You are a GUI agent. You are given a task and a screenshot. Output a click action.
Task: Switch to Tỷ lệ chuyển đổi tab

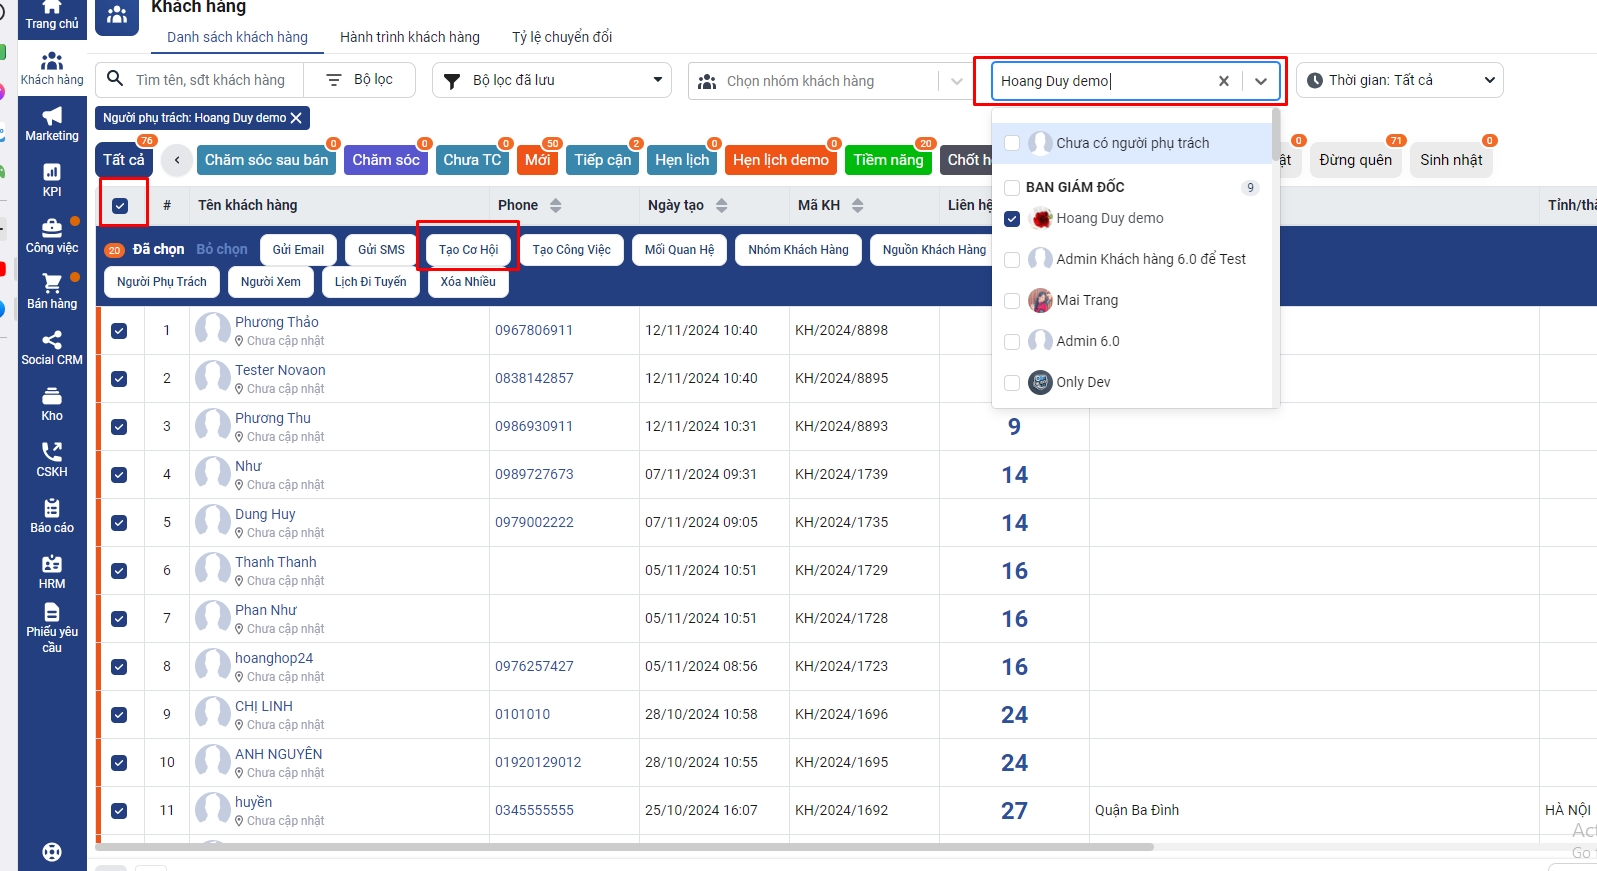pos(562,37)
